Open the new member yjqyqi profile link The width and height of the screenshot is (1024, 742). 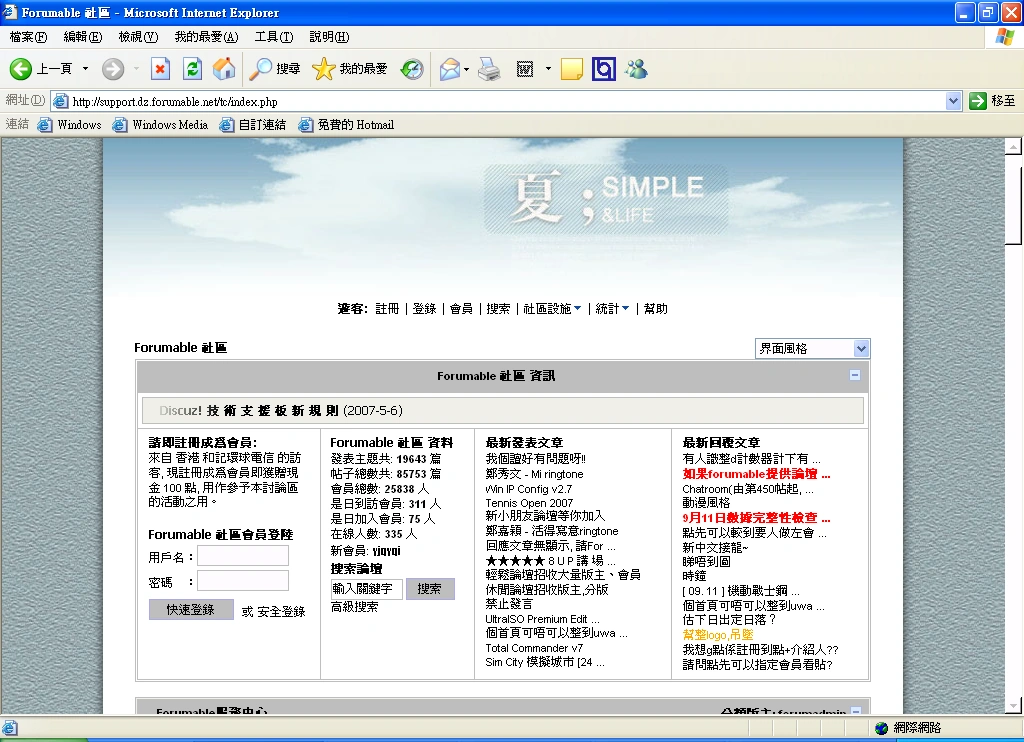point(387,551)
